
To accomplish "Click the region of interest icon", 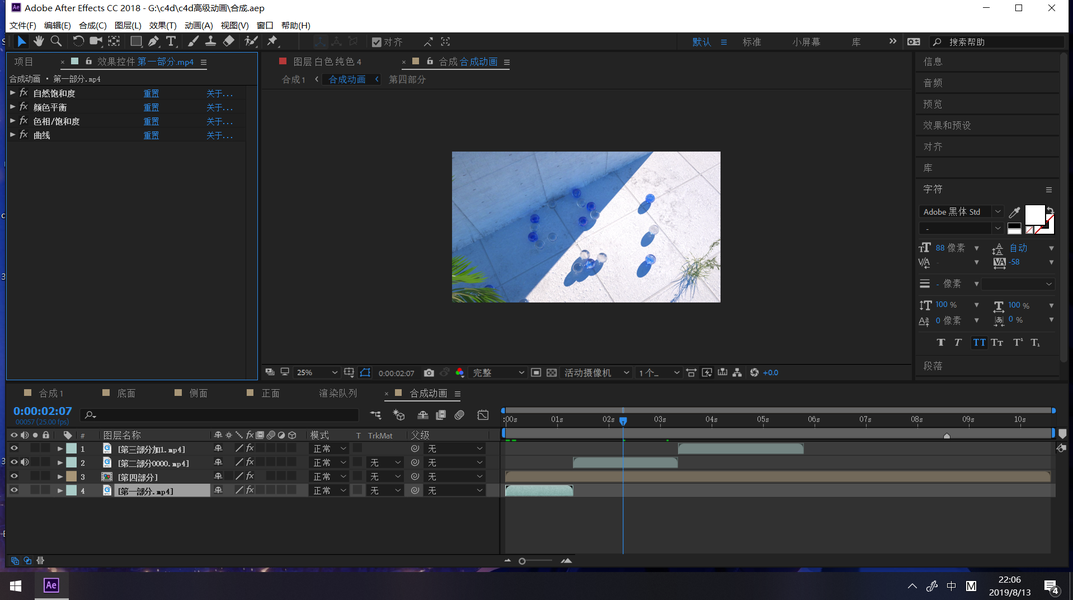I will tap(536, 373).
